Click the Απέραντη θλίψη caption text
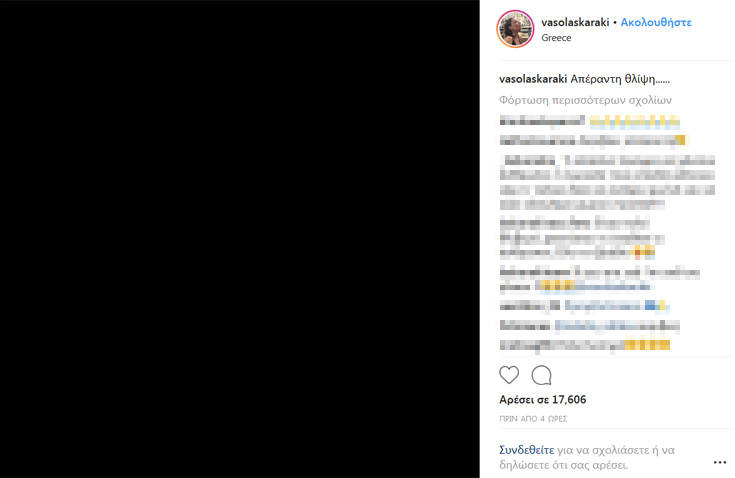This screenshot has width=735, height=478. pos(620,79)
